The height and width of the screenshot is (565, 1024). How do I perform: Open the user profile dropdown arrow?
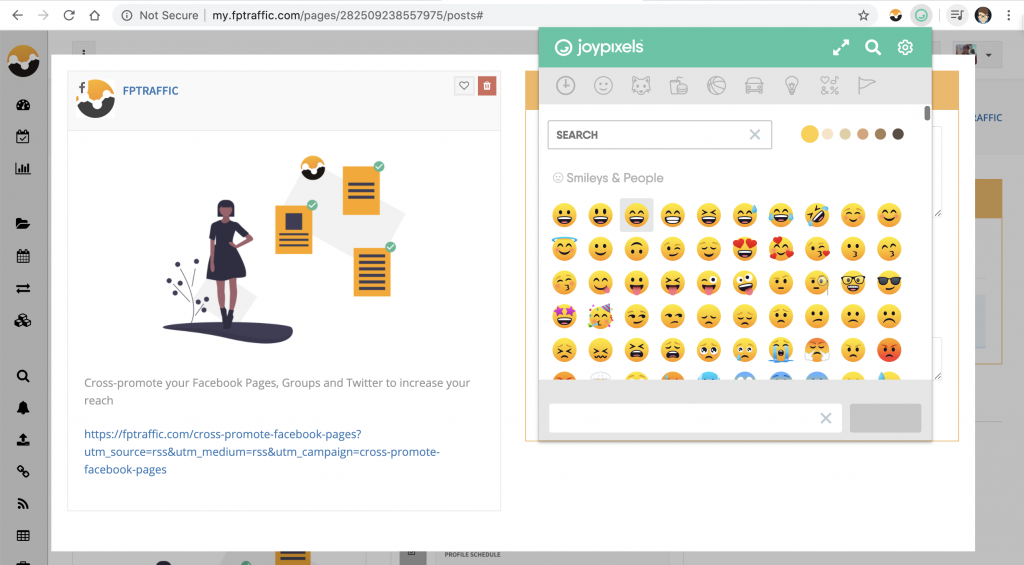989,55
